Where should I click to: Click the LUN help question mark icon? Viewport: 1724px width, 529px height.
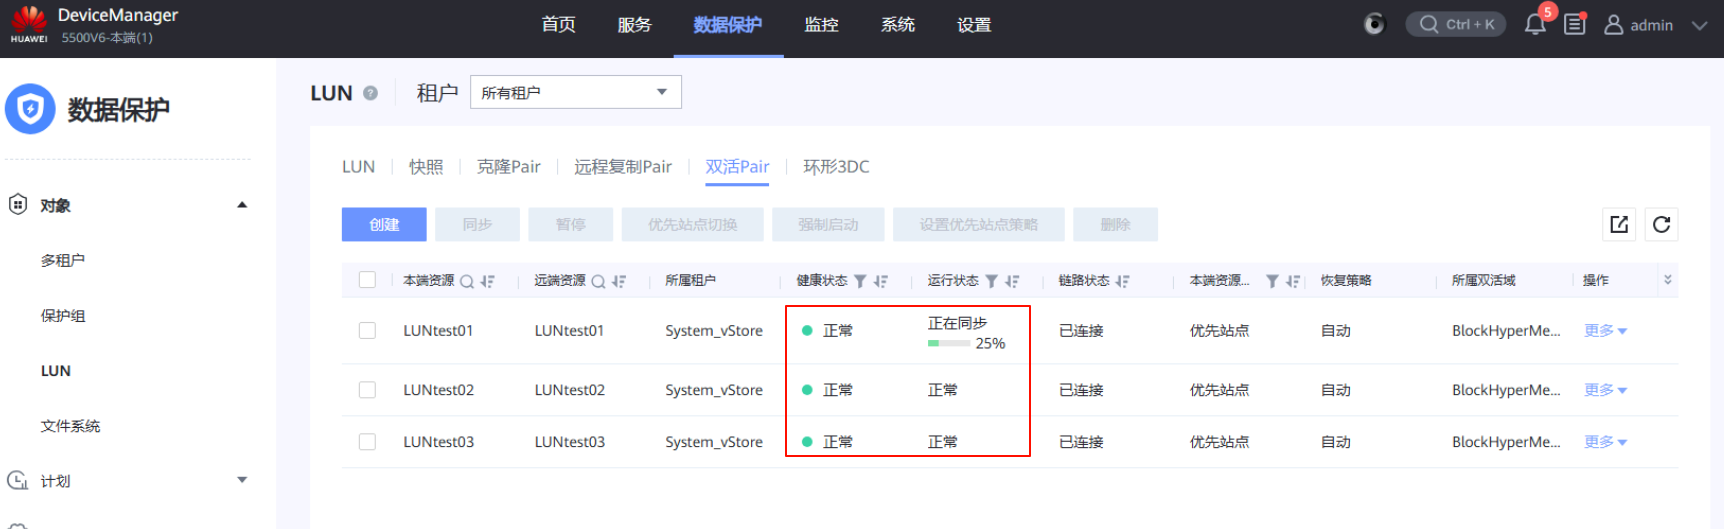click(x=371, y=93)
